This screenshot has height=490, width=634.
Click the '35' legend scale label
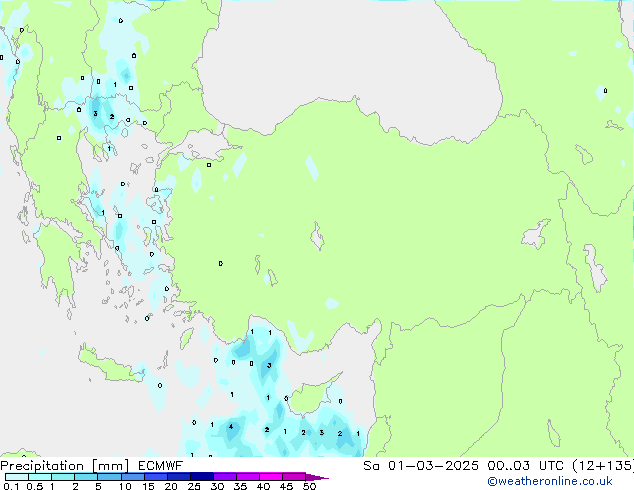click(x=240, y=486)
